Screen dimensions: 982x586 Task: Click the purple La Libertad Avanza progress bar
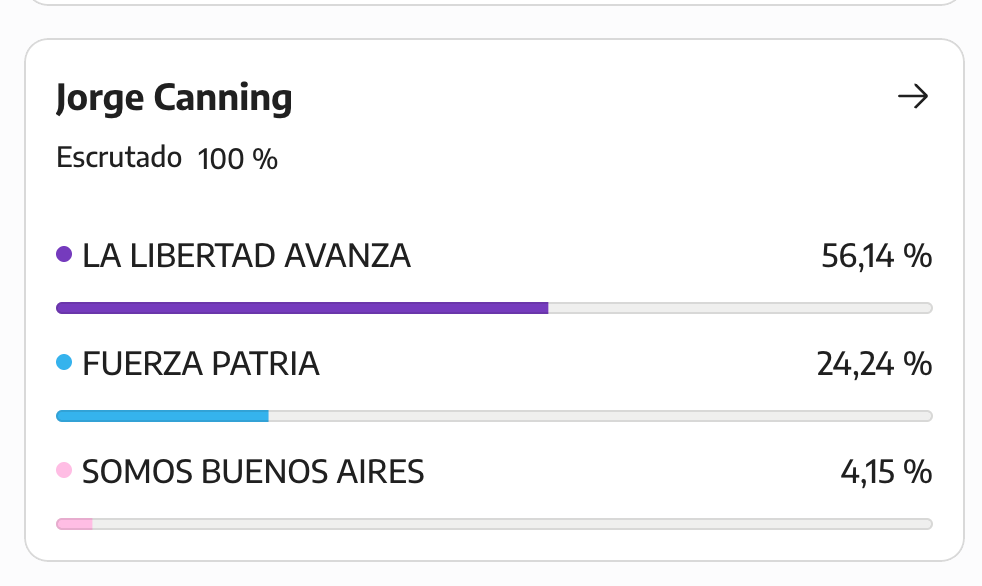click(x=302, y=308)
